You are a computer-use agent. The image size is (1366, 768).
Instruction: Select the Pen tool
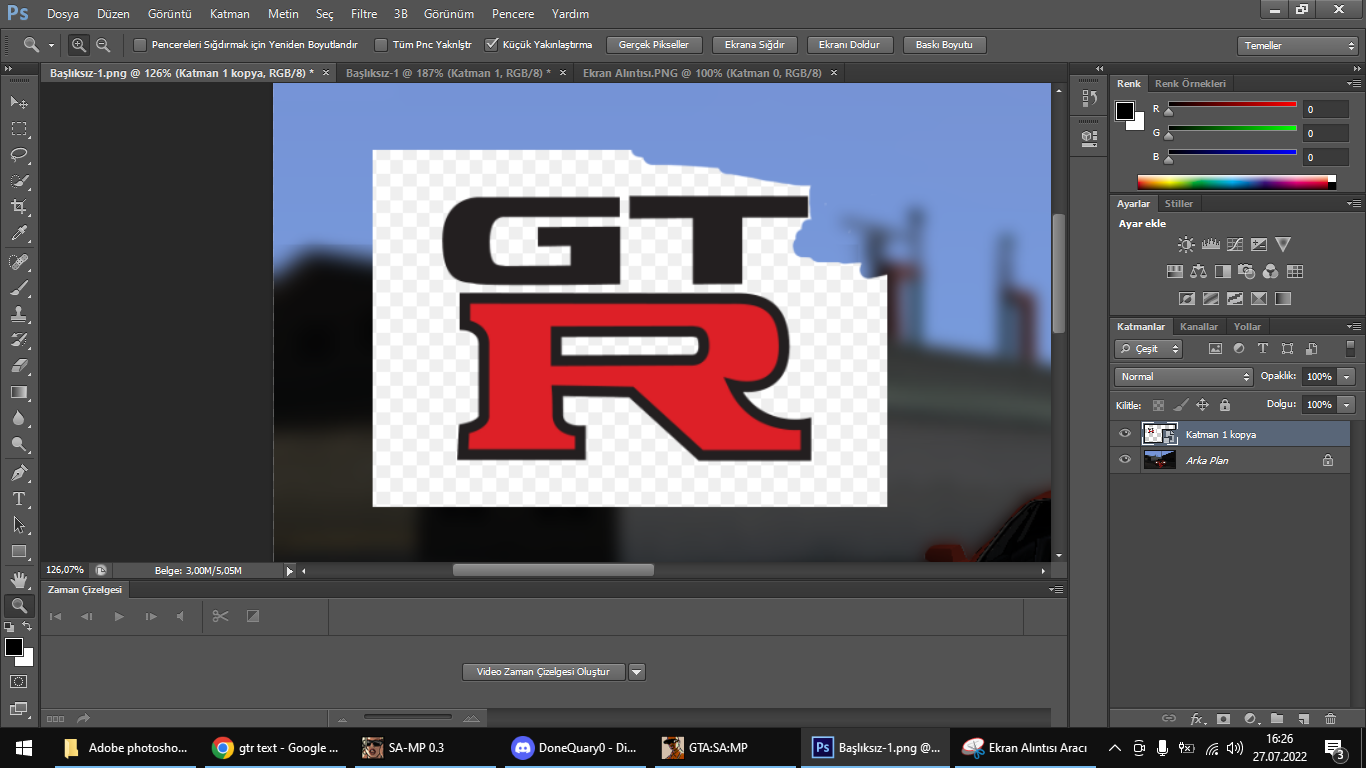(x=19, y=472)
